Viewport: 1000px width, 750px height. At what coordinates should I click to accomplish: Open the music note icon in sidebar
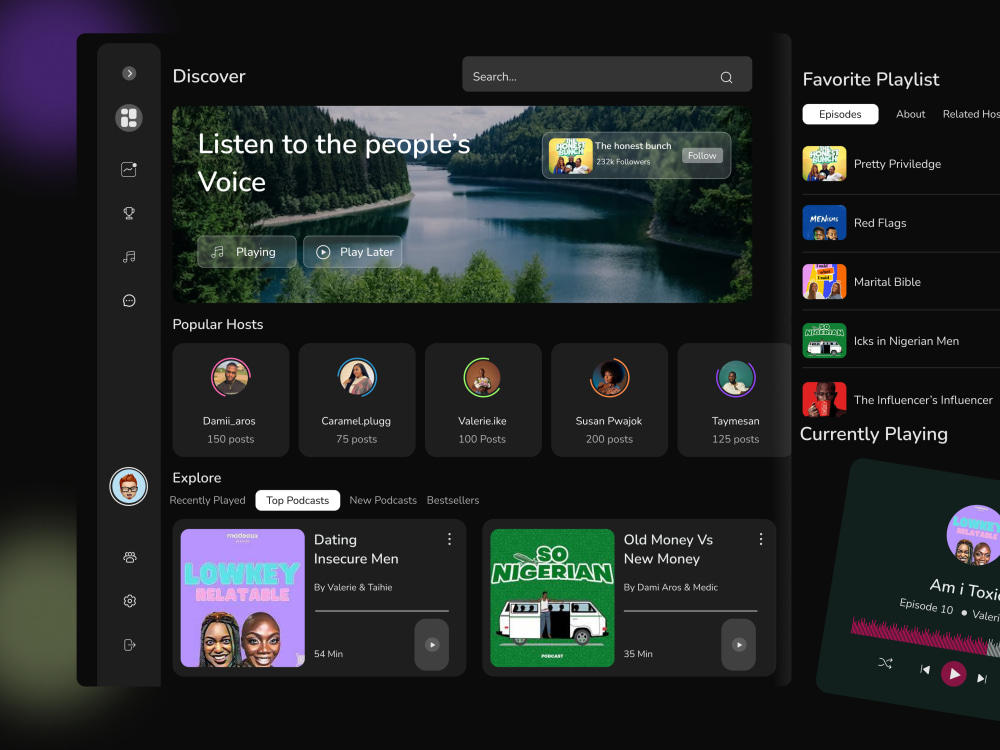pyautogui.click(x=129, y=256)
